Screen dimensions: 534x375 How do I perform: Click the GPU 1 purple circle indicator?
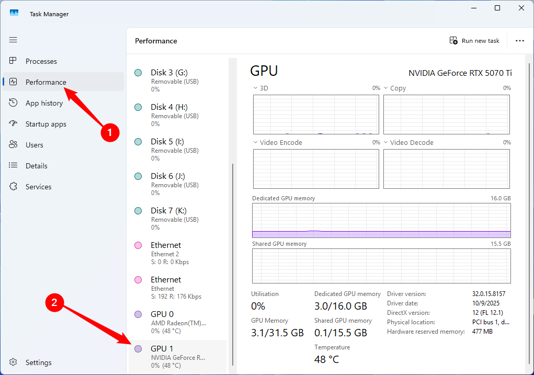pyautogui.click(x=138, y=349)
